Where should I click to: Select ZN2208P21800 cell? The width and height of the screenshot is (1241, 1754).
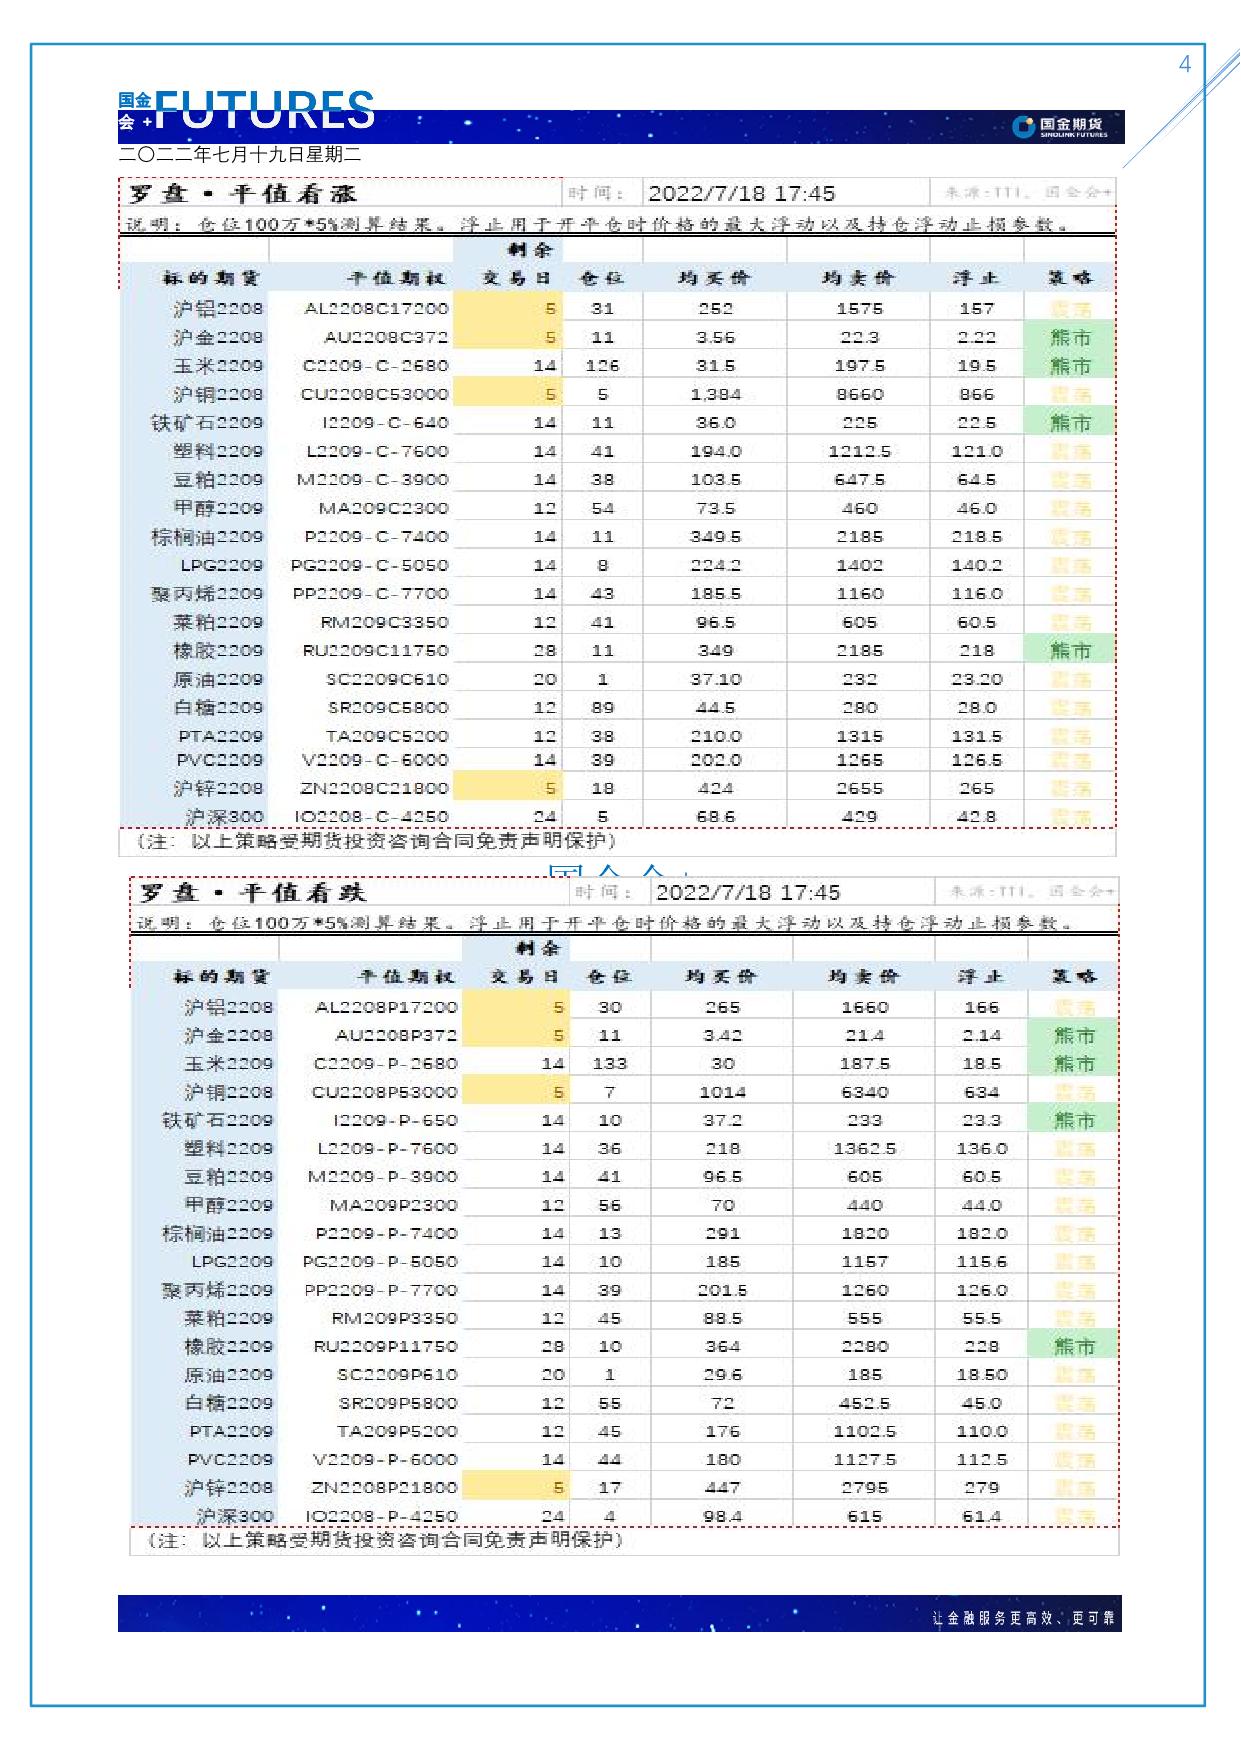(385, 1487)
